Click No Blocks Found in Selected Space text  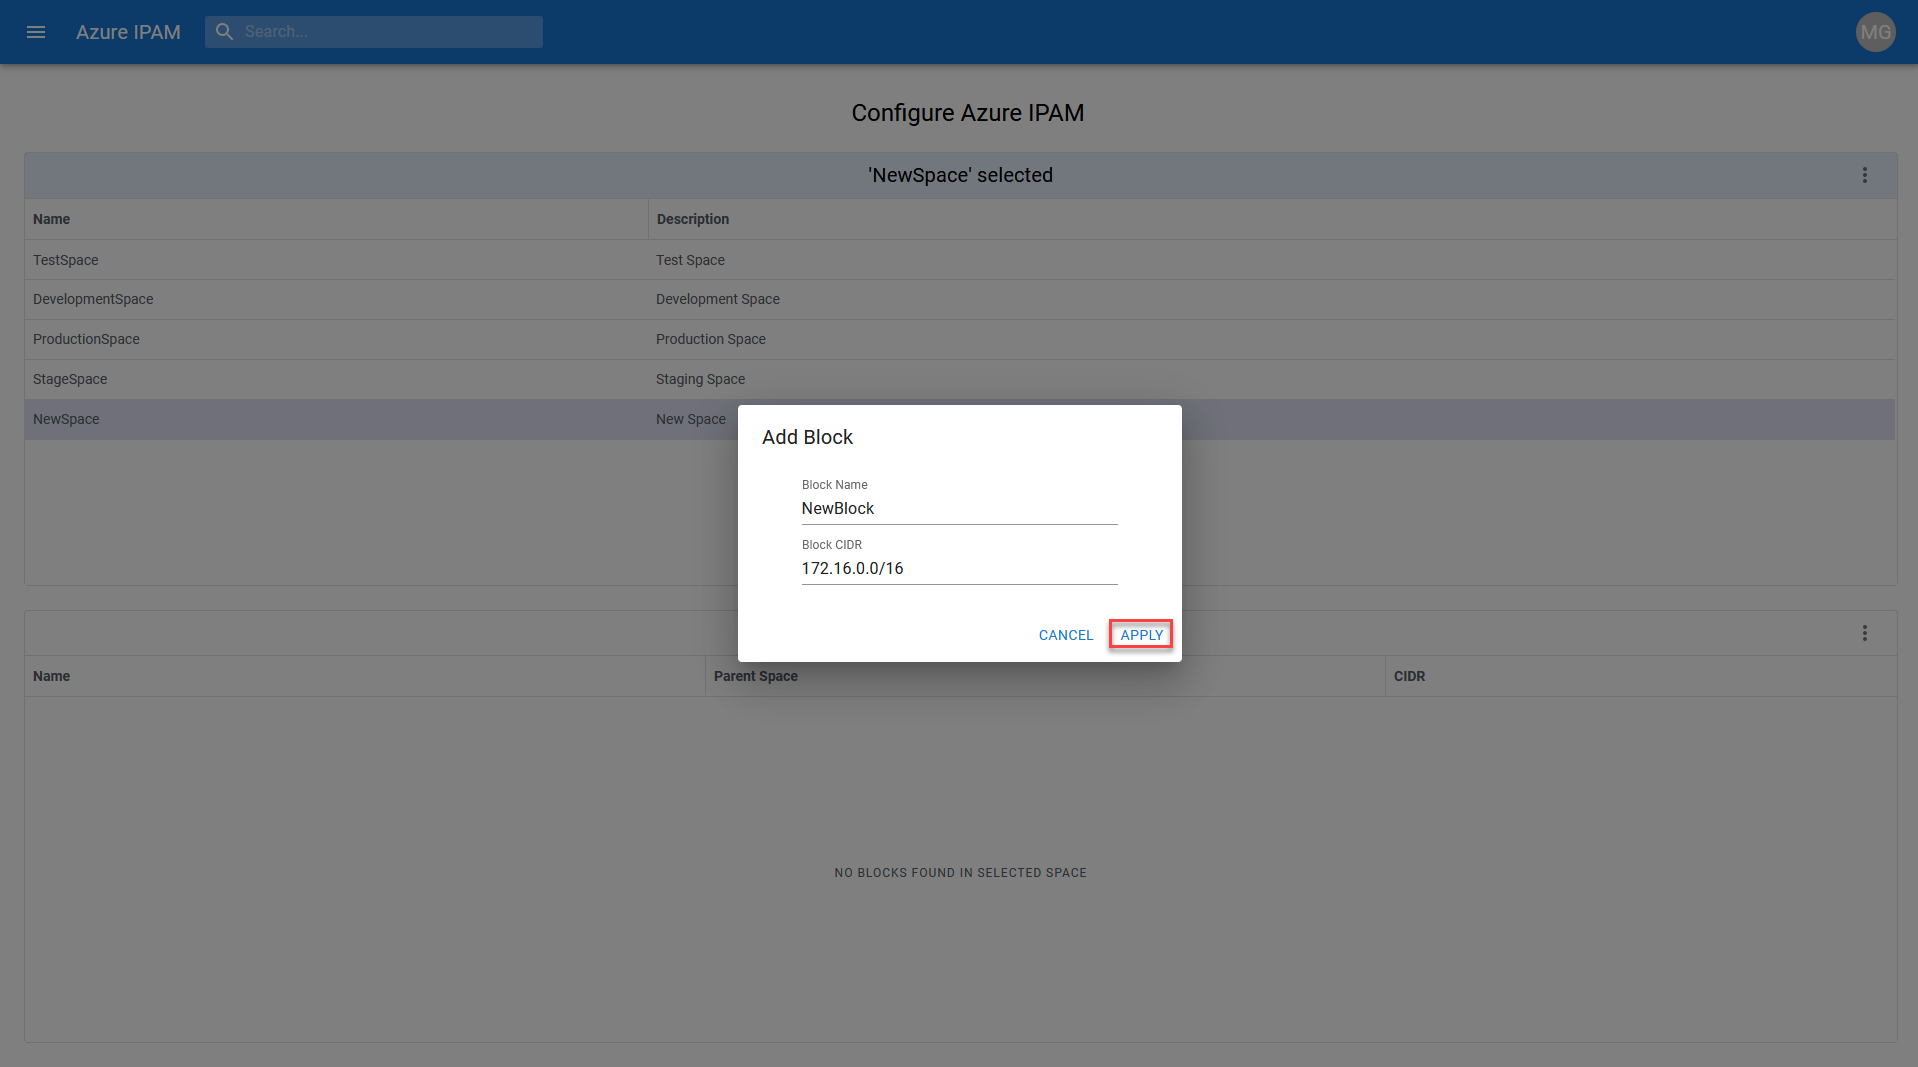[x=960, y=873]
